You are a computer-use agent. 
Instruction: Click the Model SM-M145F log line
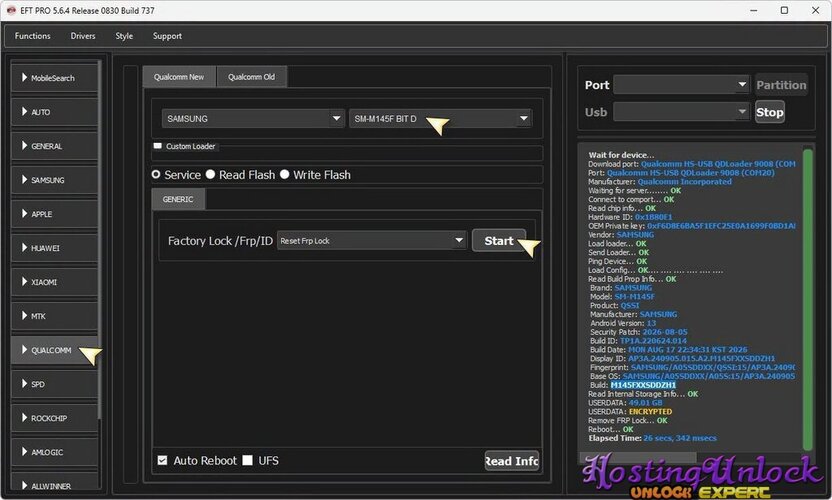pos(622,297)
